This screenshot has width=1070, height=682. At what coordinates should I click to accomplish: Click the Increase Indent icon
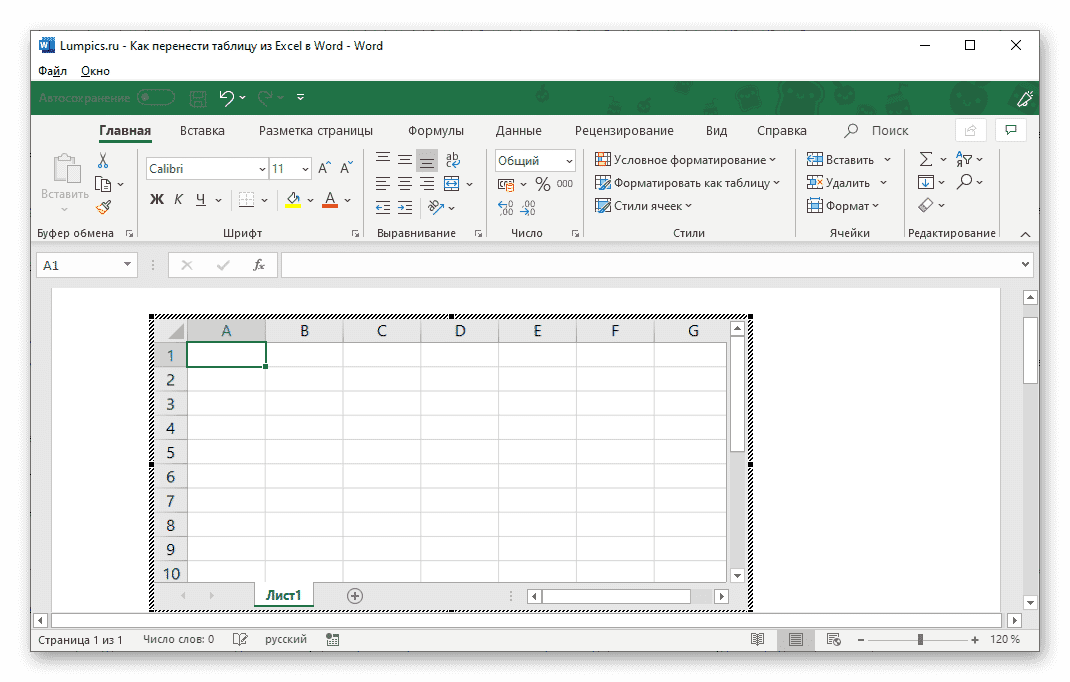pos(403,207)
